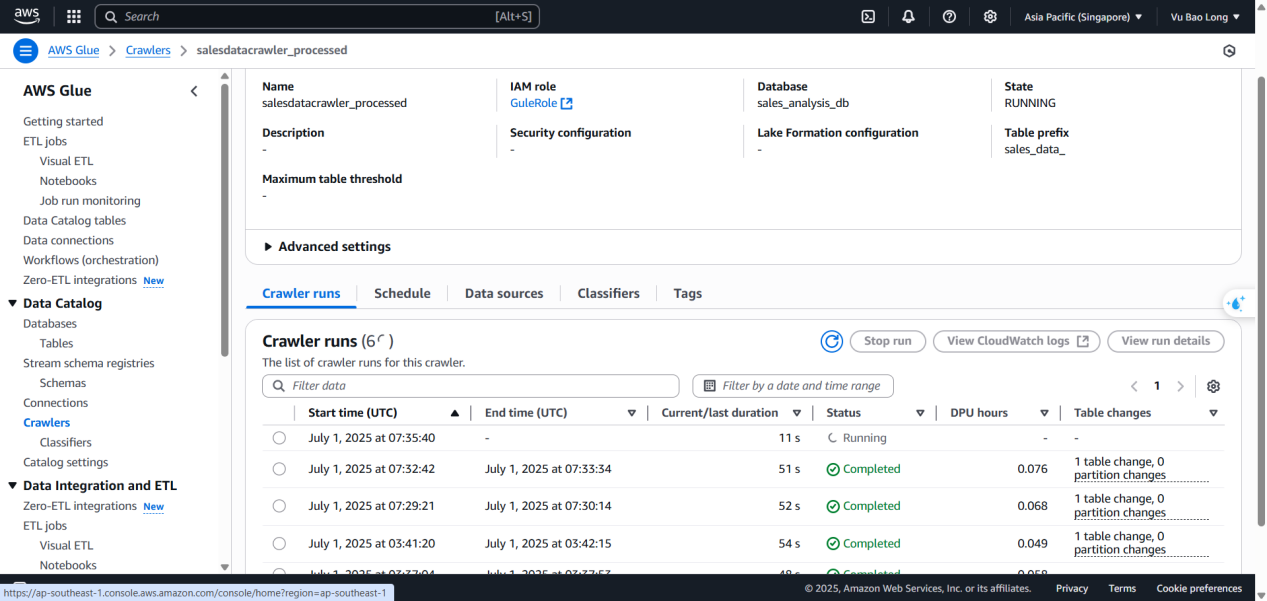1267x601 pixels.
Task: Open Stream schema registries in sidebar
Action: 89,363
